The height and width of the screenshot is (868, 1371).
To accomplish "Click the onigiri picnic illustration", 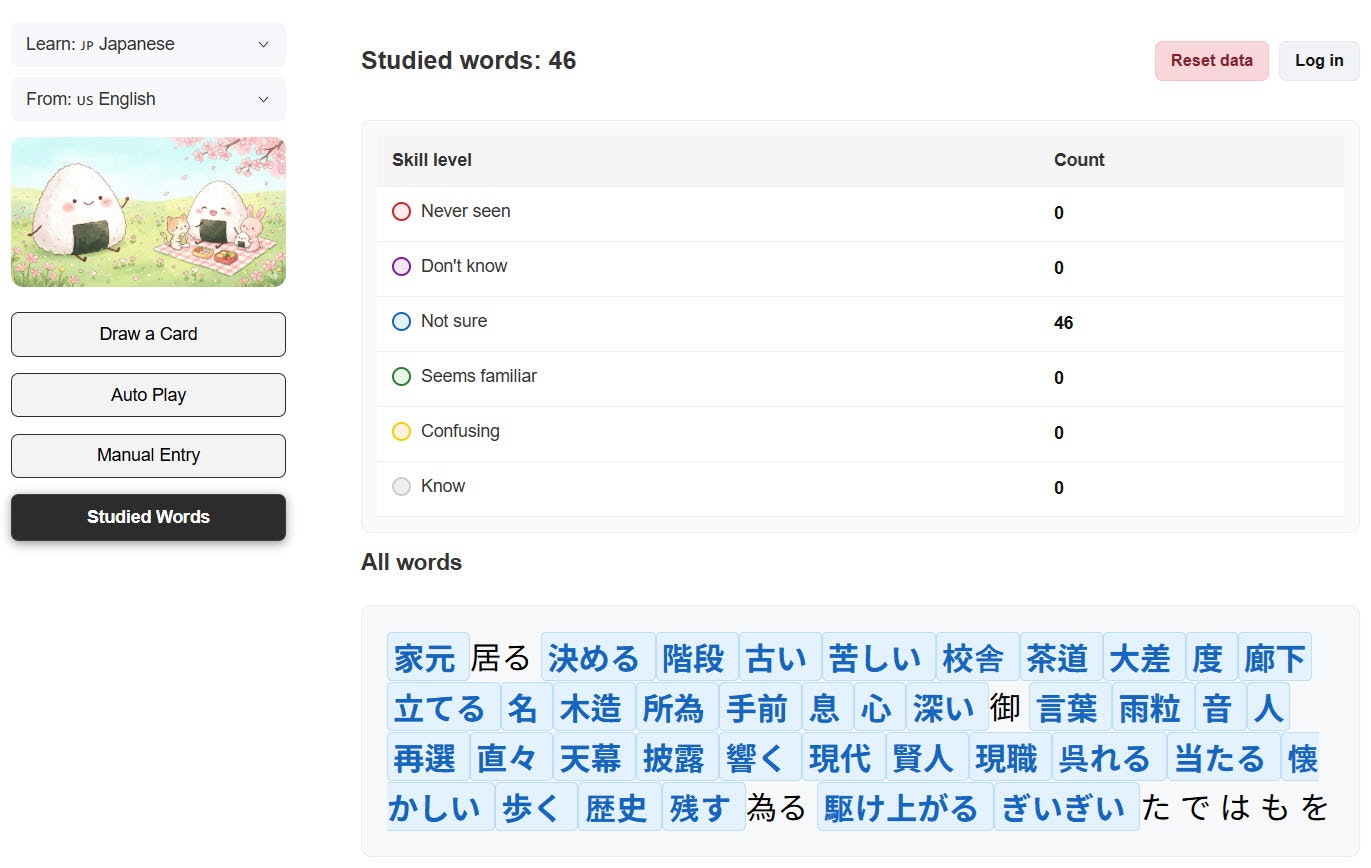I will pos(148,212).
